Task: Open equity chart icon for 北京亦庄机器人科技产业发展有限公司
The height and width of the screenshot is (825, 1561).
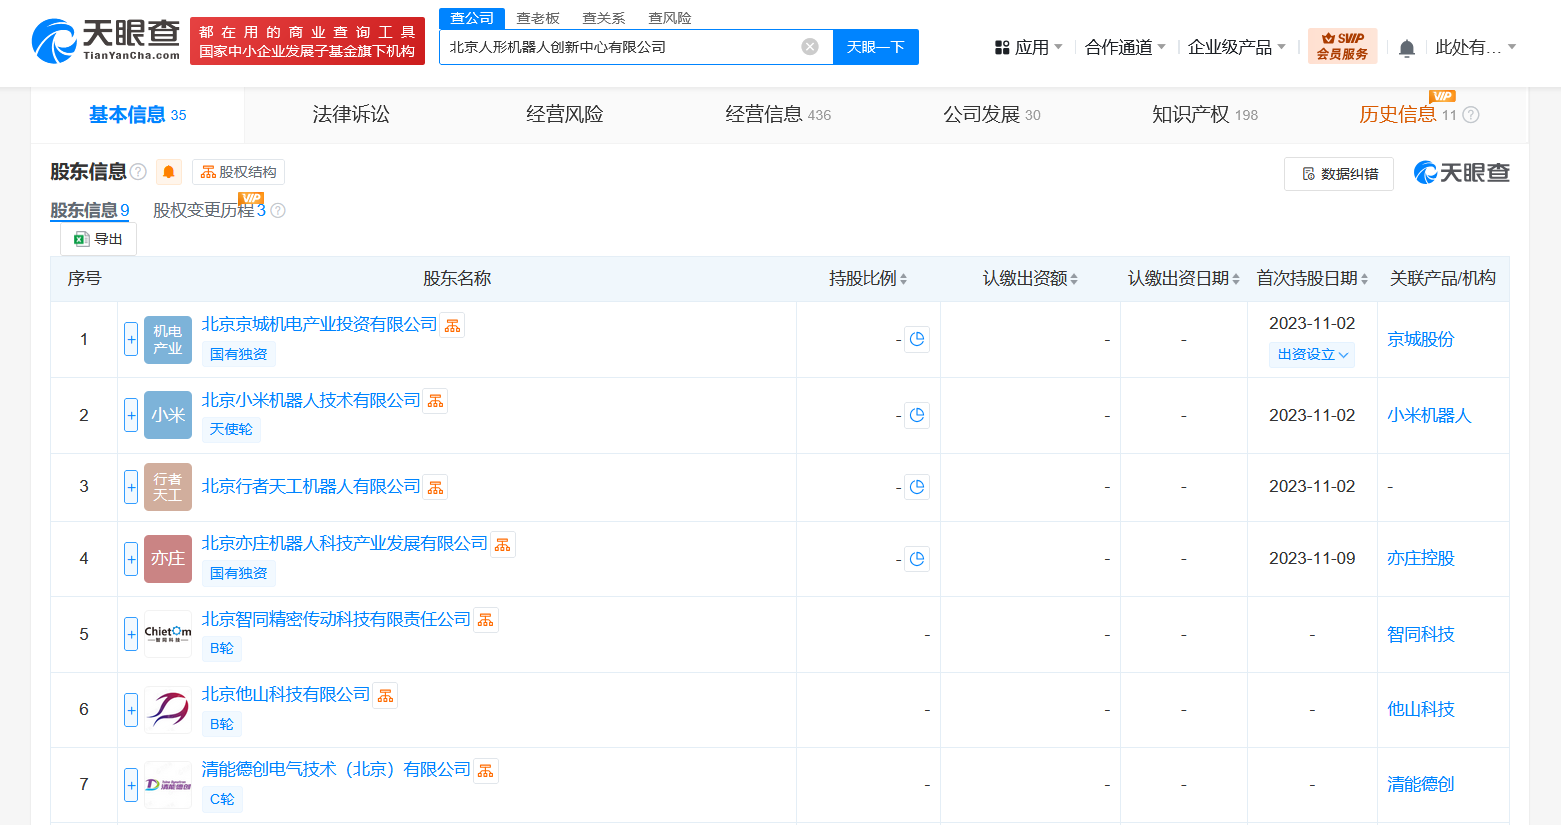Action: pyautogui.click(x=503, y=544)
